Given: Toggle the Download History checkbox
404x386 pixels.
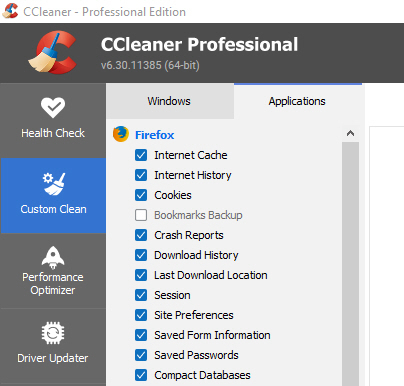Looking at the screenshot, I should [141, 255].
